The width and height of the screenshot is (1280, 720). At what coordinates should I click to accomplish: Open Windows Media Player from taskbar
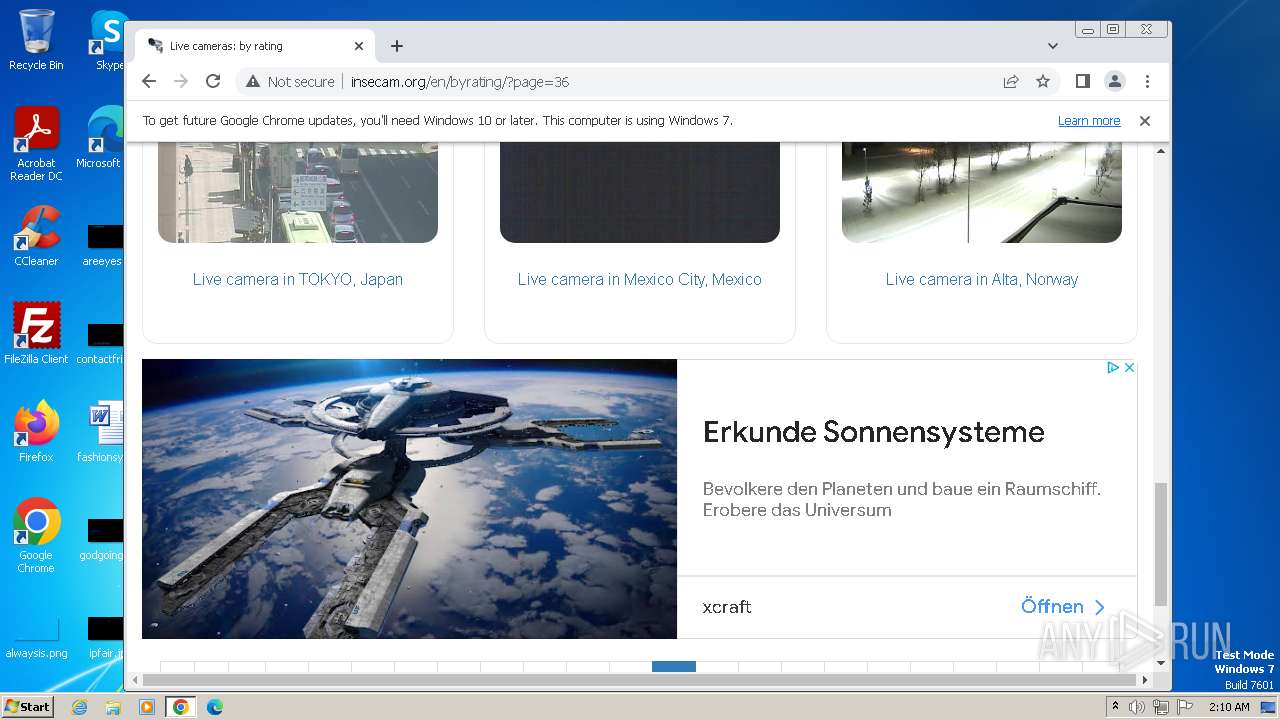coord(147,707)
